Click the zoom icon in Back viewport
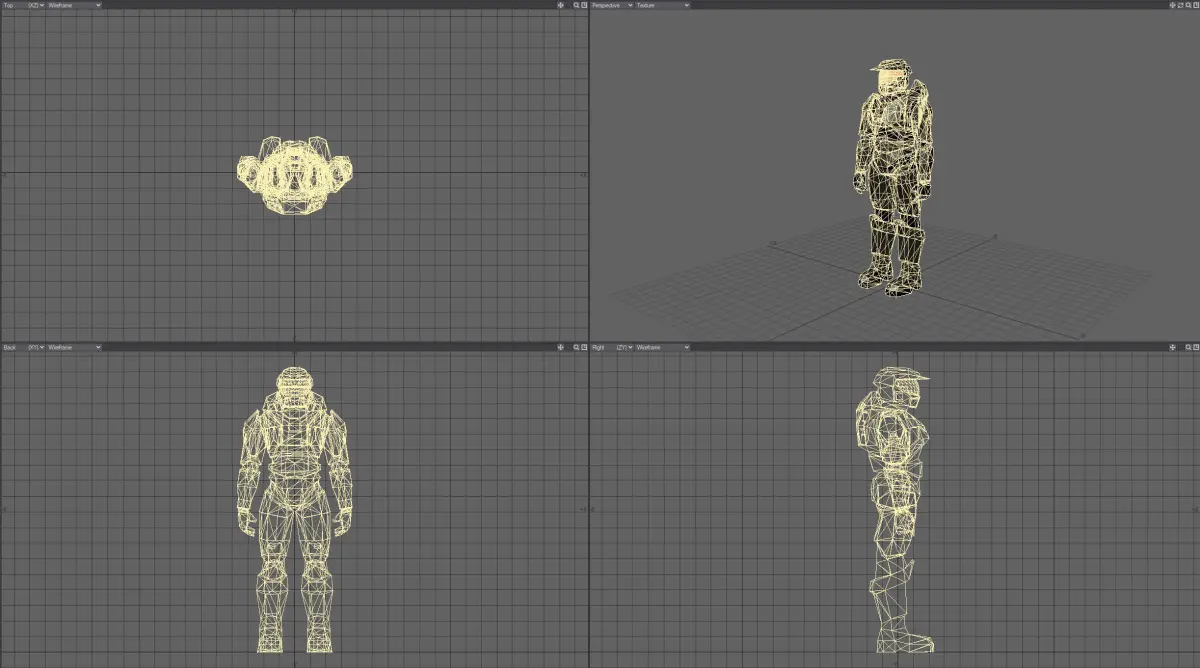The height and width of the screenshot is (668, 1200). coord(576,347)
